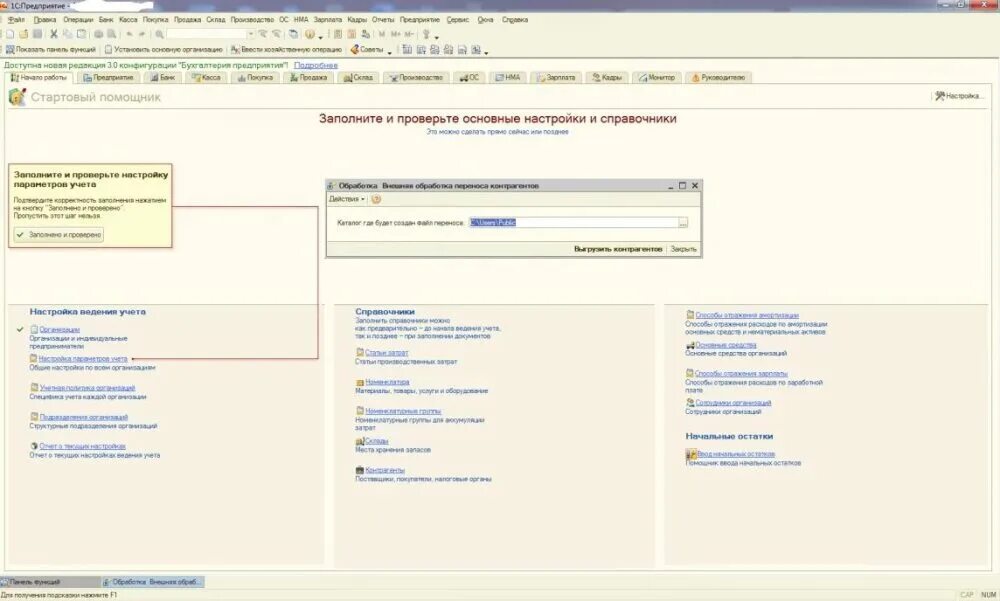Click the Redo arrow icon

142,34
